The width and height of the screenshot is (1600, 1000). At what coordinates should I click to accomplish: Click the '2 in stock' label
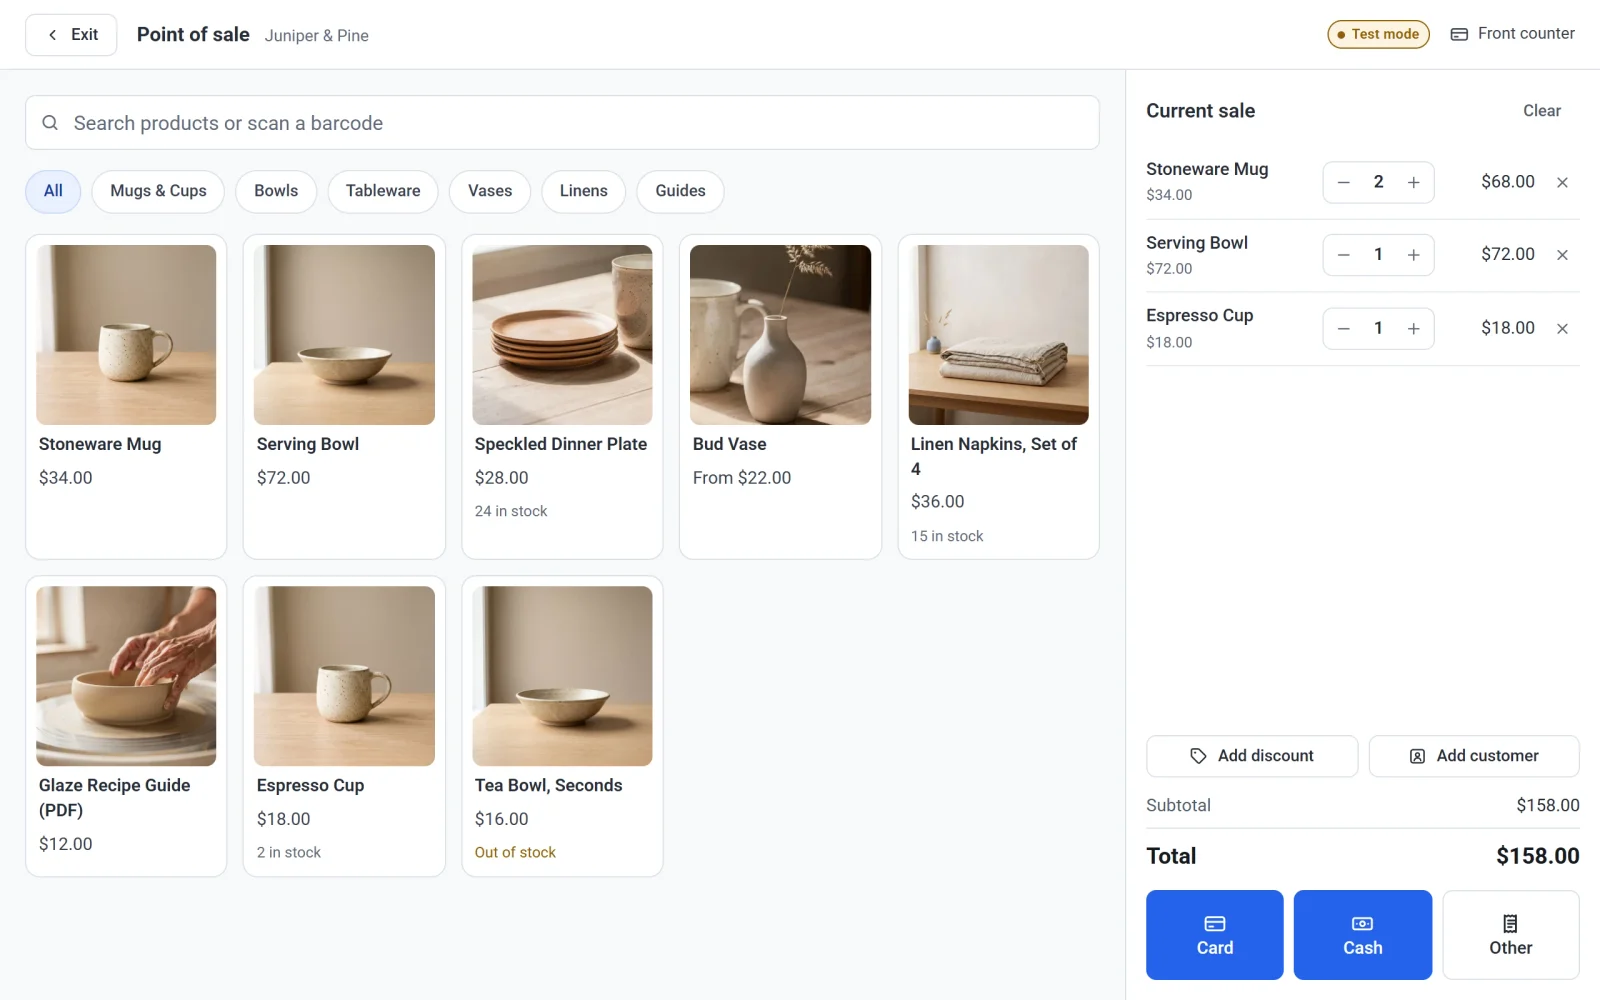point(289,853)
